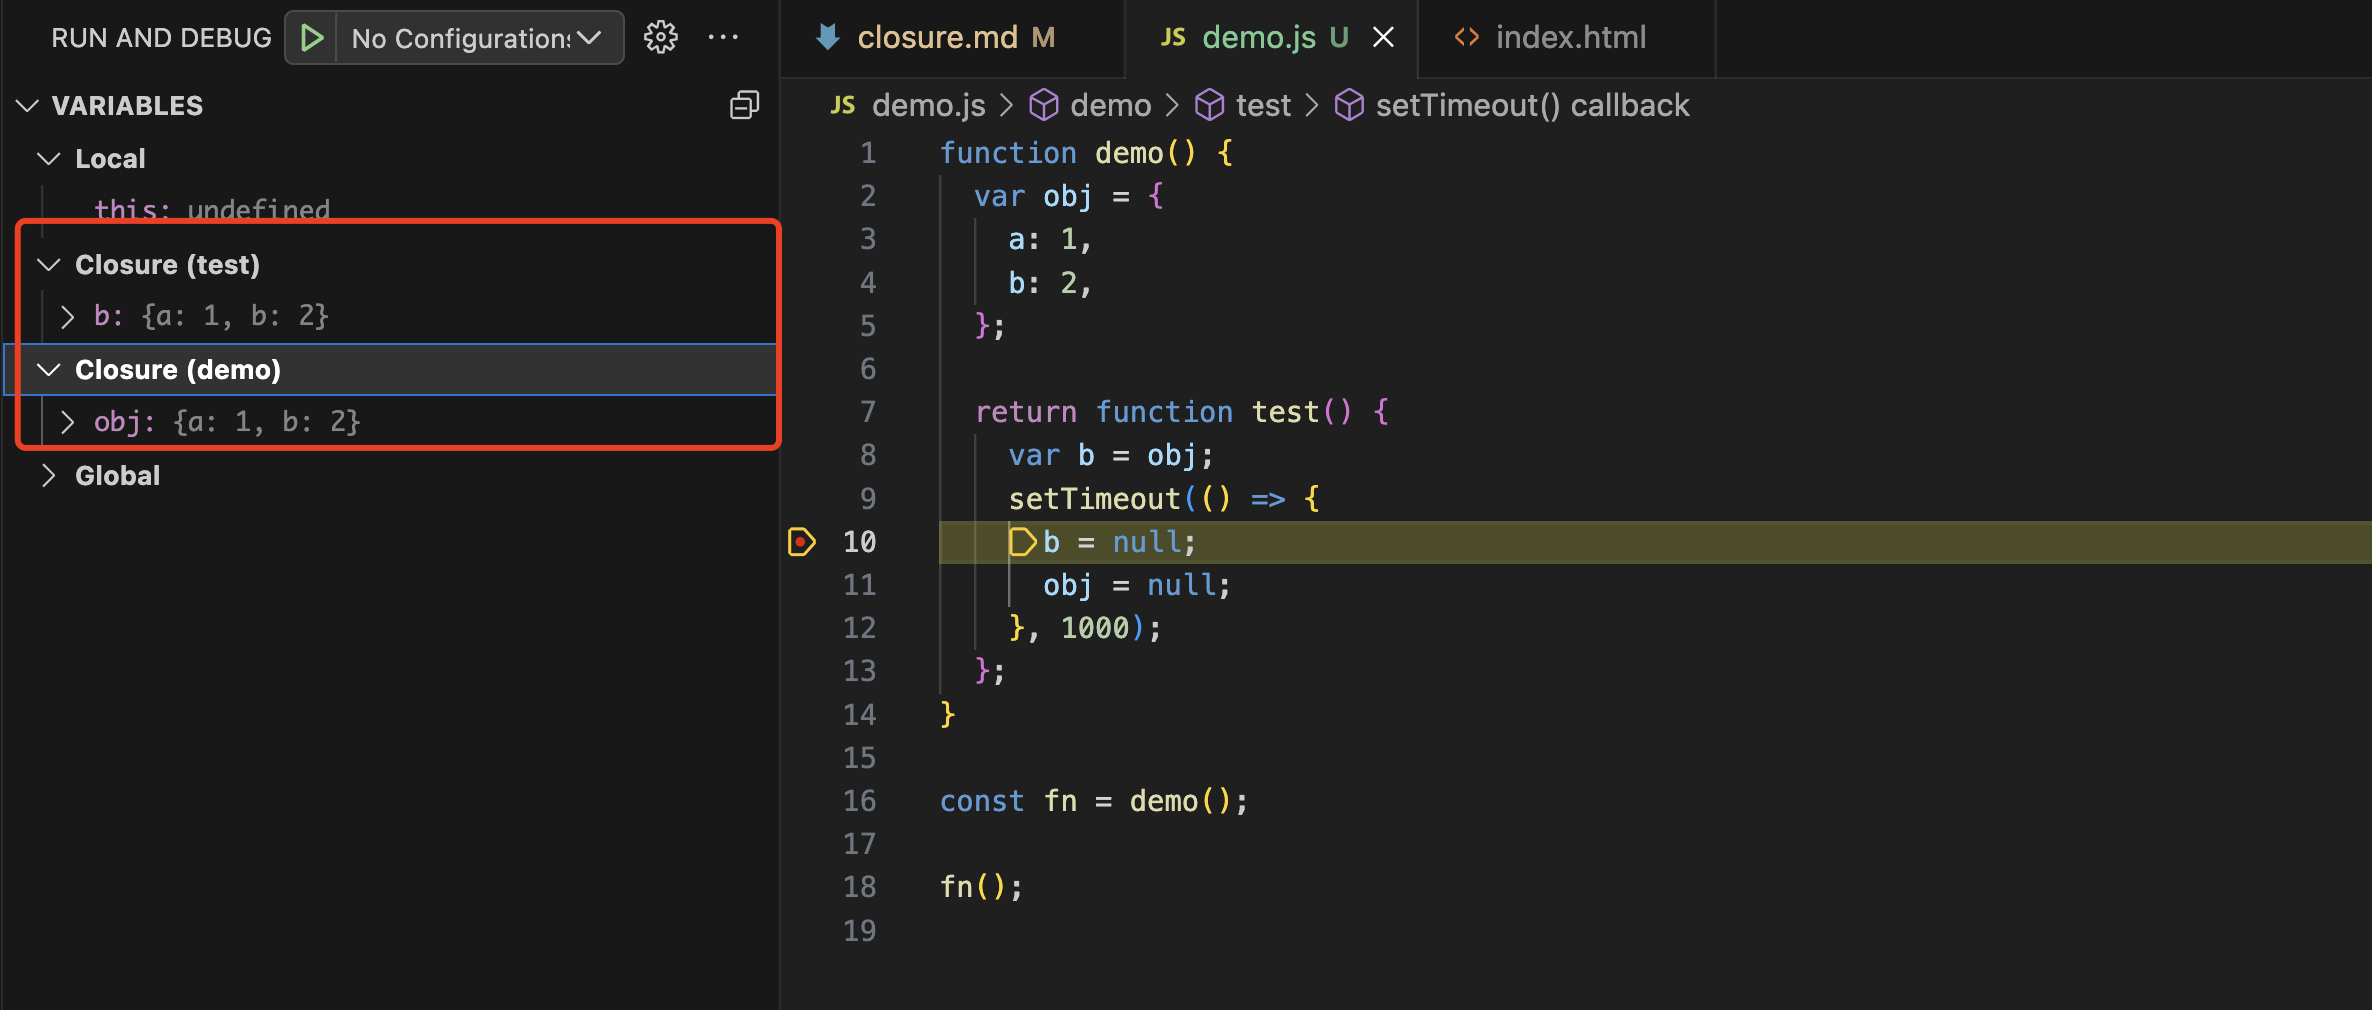
Task: Open launch.json via the gear icon
Action: click(x=660, y=38)
